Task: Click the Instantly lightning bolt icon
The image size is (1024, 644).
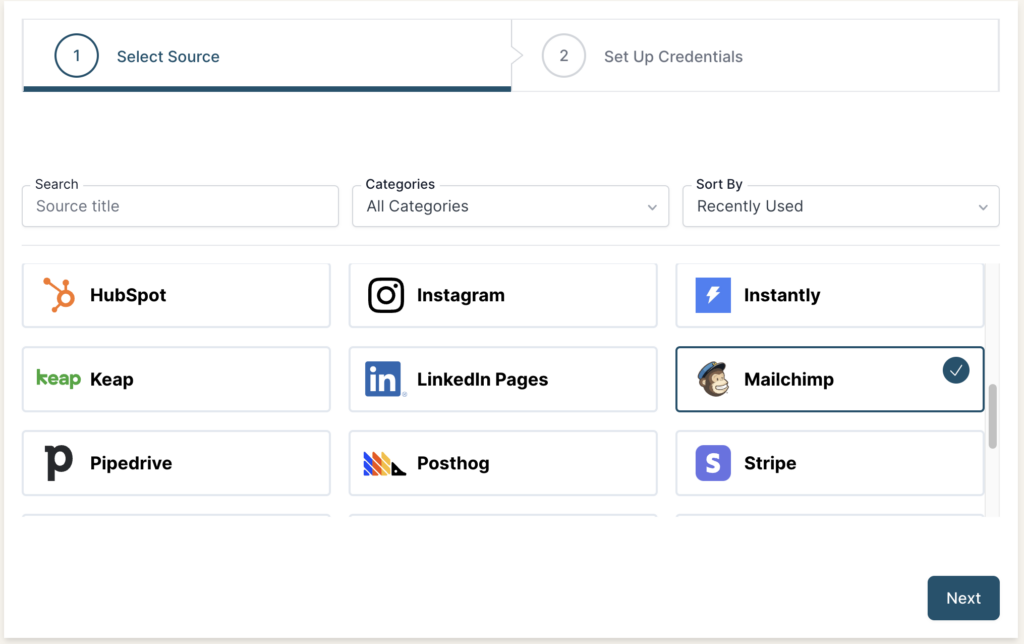Action: (713, 295)
